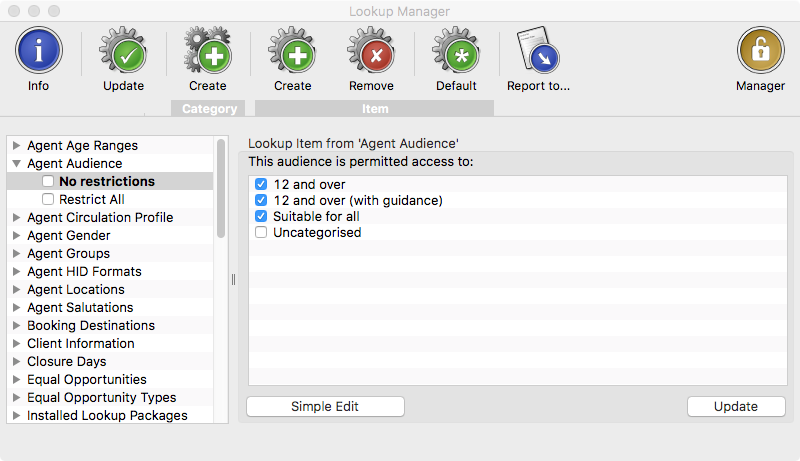Viewport: 800px width, 461px height.
Task: Click the gold Manager padlock icon
Action: (760, 50)
